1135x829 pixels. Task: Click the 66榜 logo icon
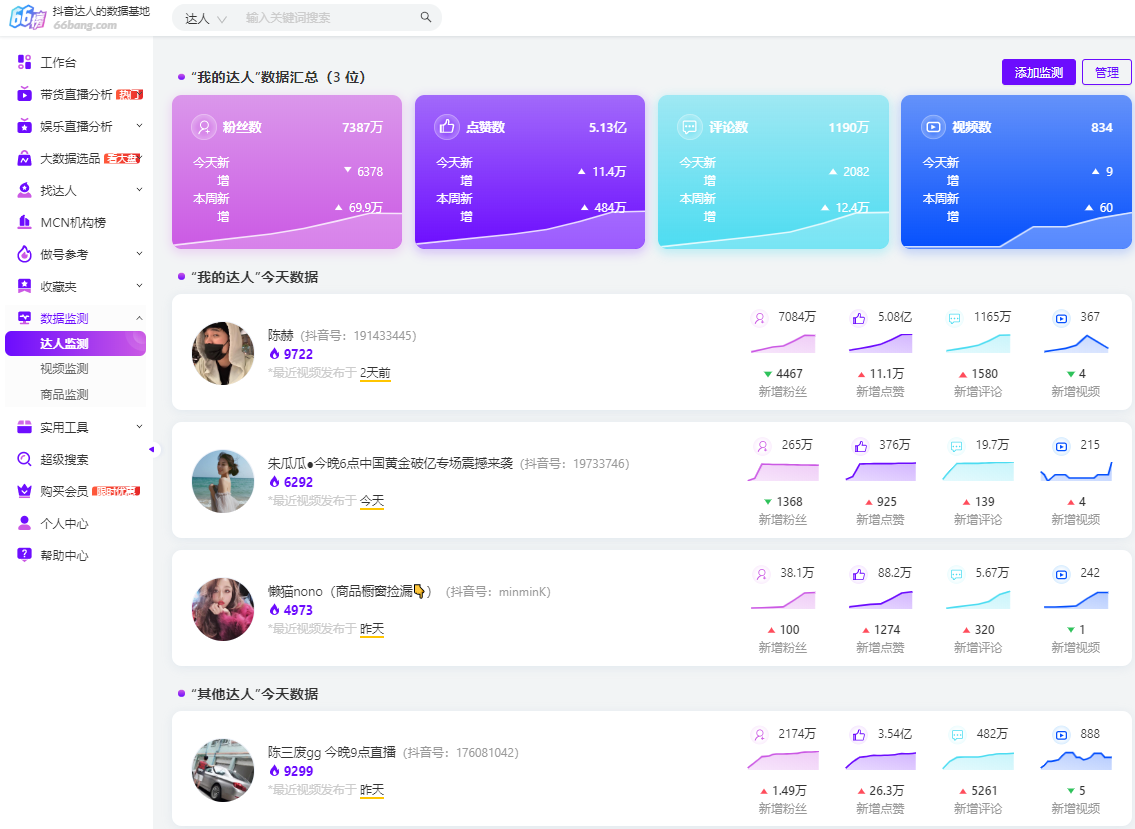pos(28,18)
